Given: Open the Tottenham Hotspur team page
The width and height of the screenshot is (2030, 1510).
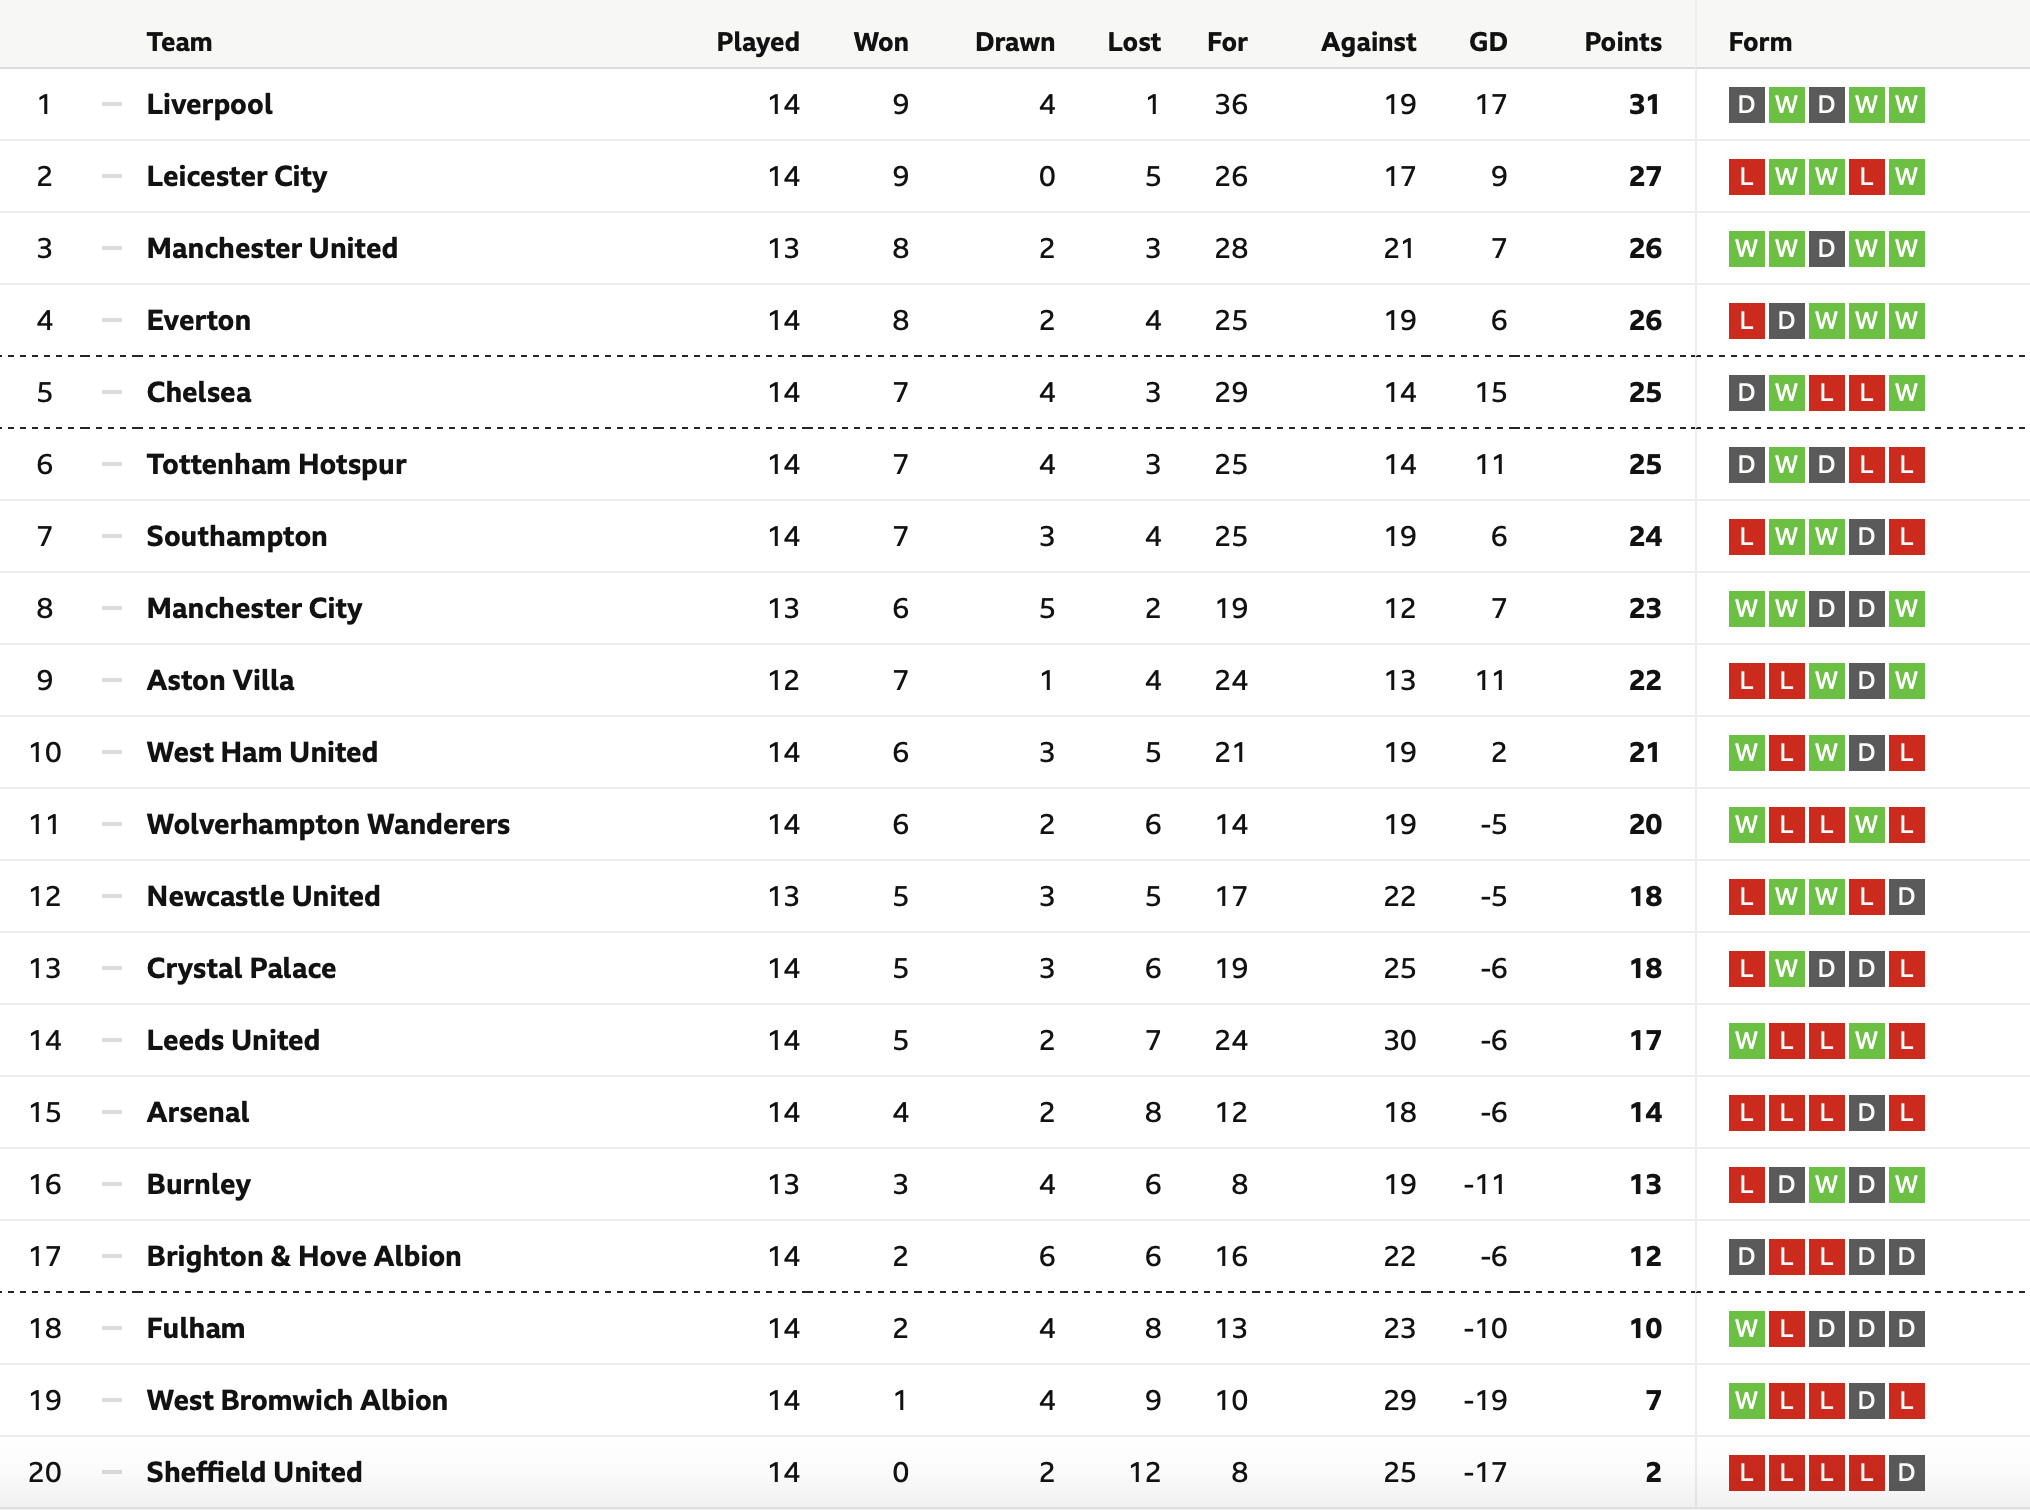Looking at the screenshot, I should pos(276,464).
